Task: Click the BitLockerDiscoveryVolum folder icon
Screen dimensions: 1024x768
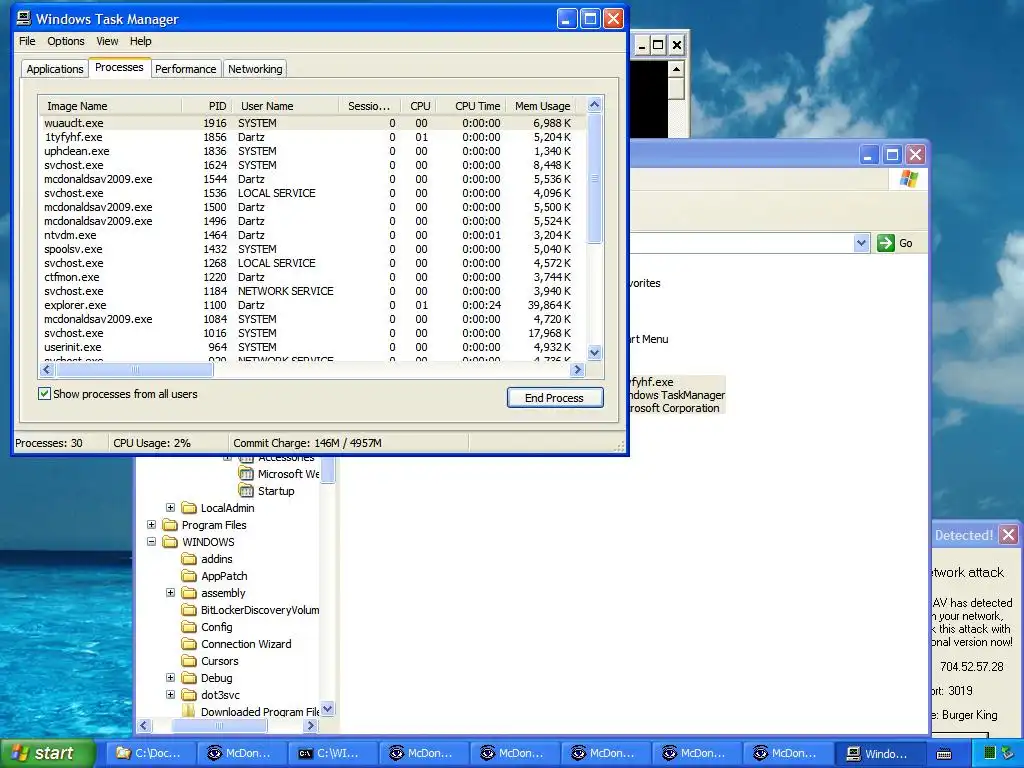Action: tap(189, 609)
